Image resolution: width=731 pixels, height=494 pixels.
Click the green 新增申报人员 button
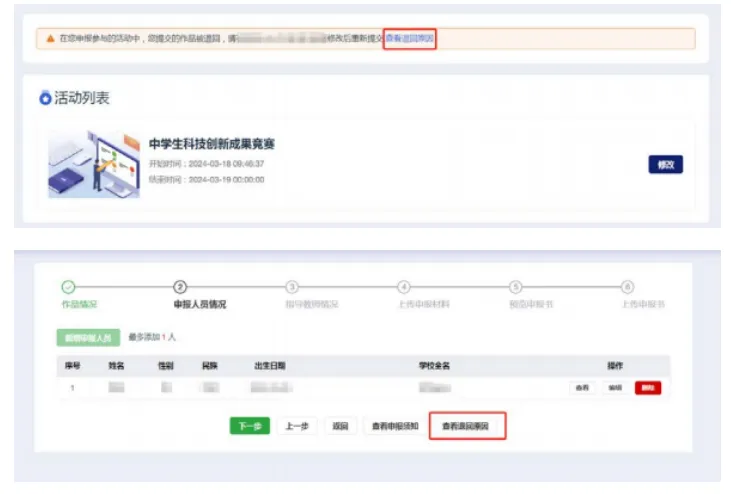(88, 337)
